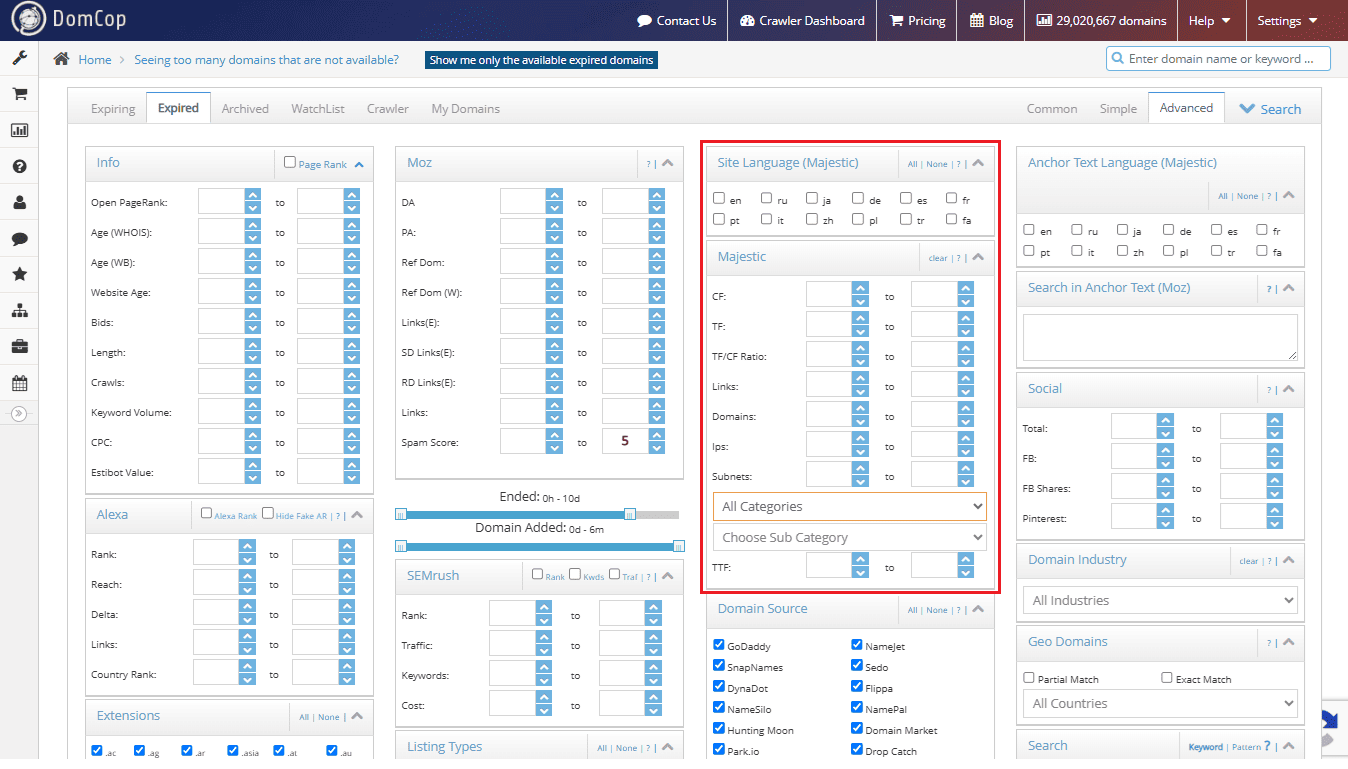1348x769 pixels.
Task: Open the My Domains tab
Action: (x=466, y=109)
